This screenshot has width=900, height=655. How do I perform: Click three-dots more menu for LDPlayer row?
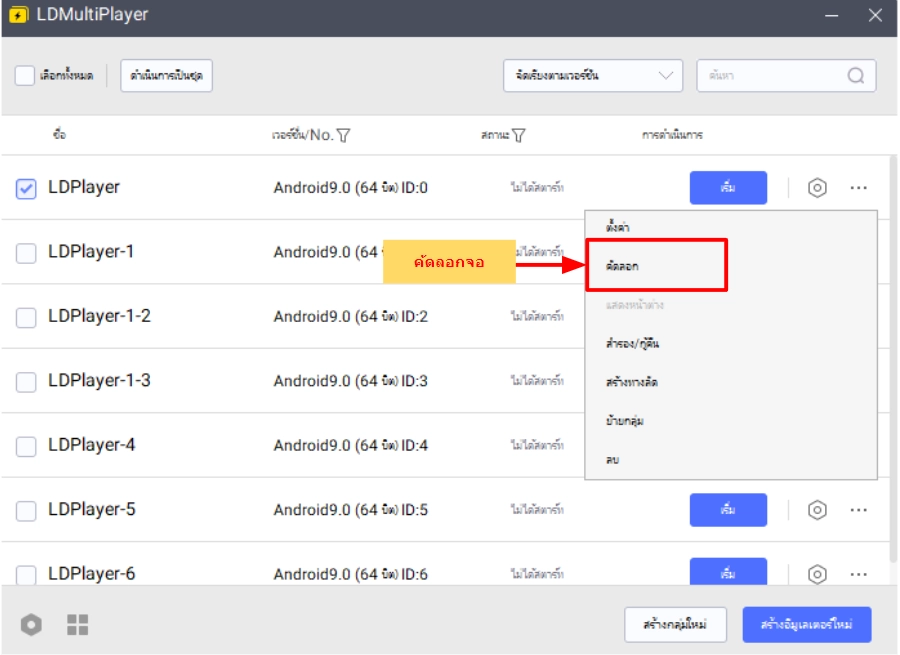coord(859,188)
